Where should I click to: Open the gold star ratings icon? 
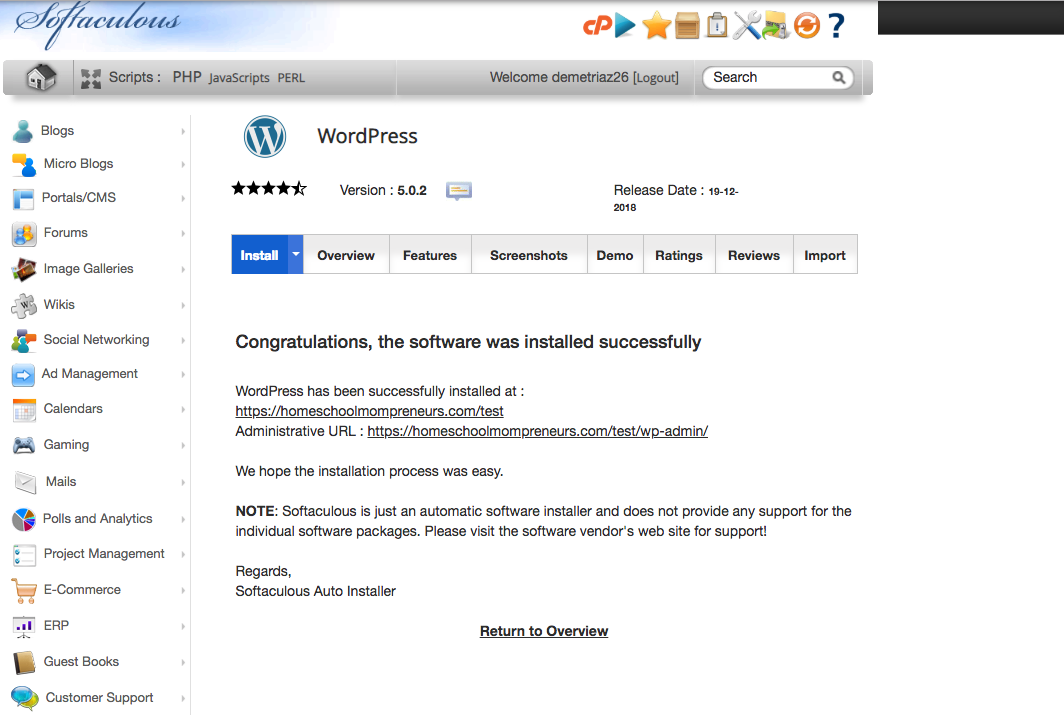pyautogui.click(x=656, y=26)
